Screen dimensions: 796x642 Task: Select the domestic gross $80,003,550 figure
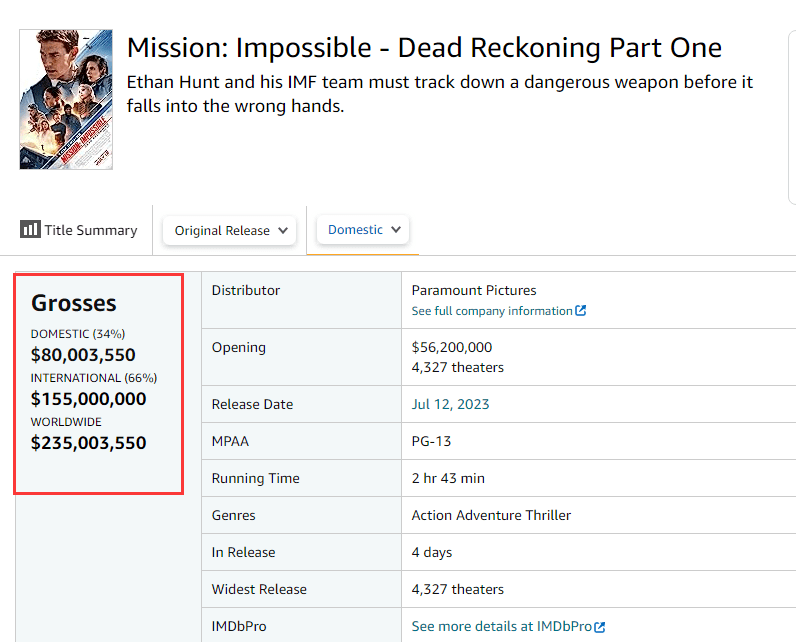83,355
